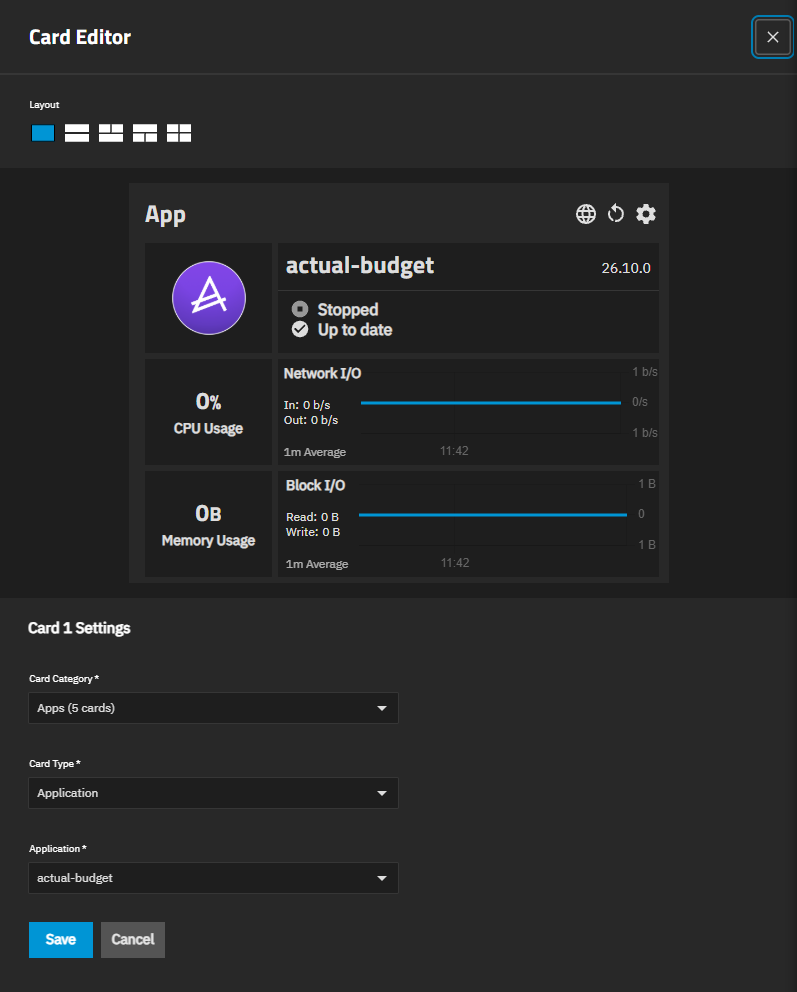Click the Card Editor title
This screenshot has height=992, width=797.
[80, 37]
